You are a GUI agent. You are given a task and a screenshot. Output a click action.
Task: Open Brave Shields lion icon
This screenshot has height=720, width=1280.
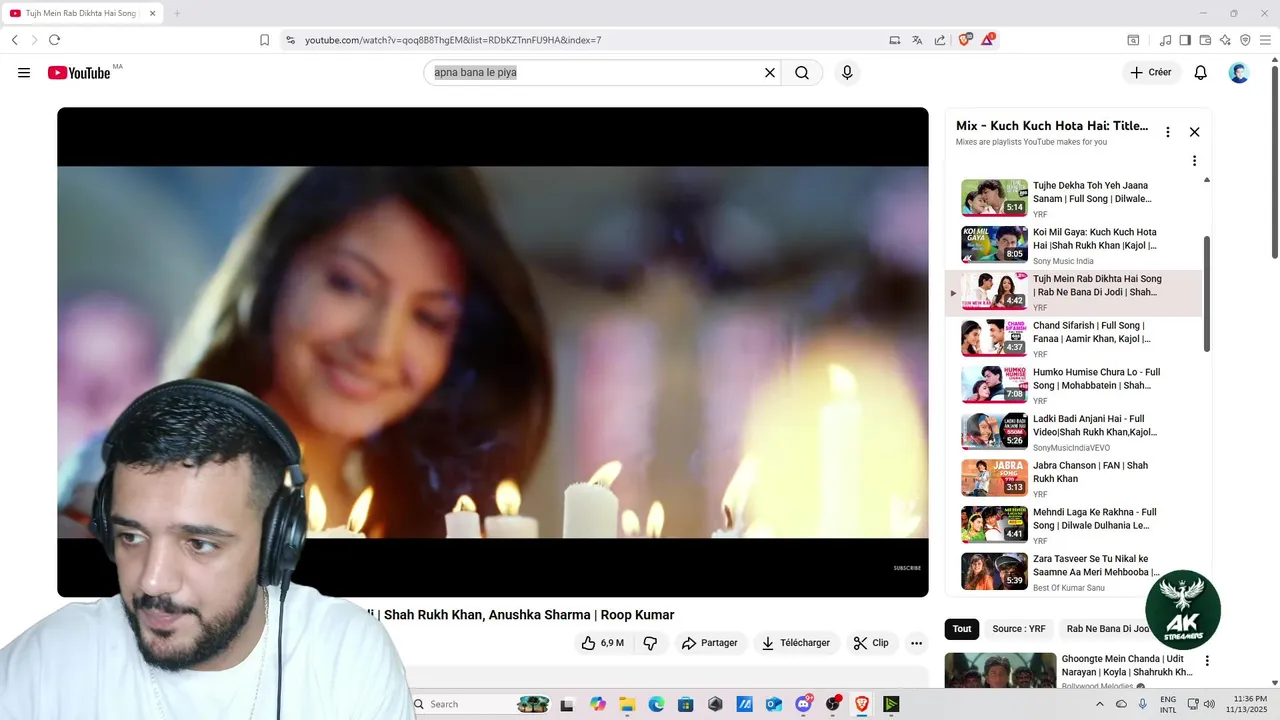965,40
